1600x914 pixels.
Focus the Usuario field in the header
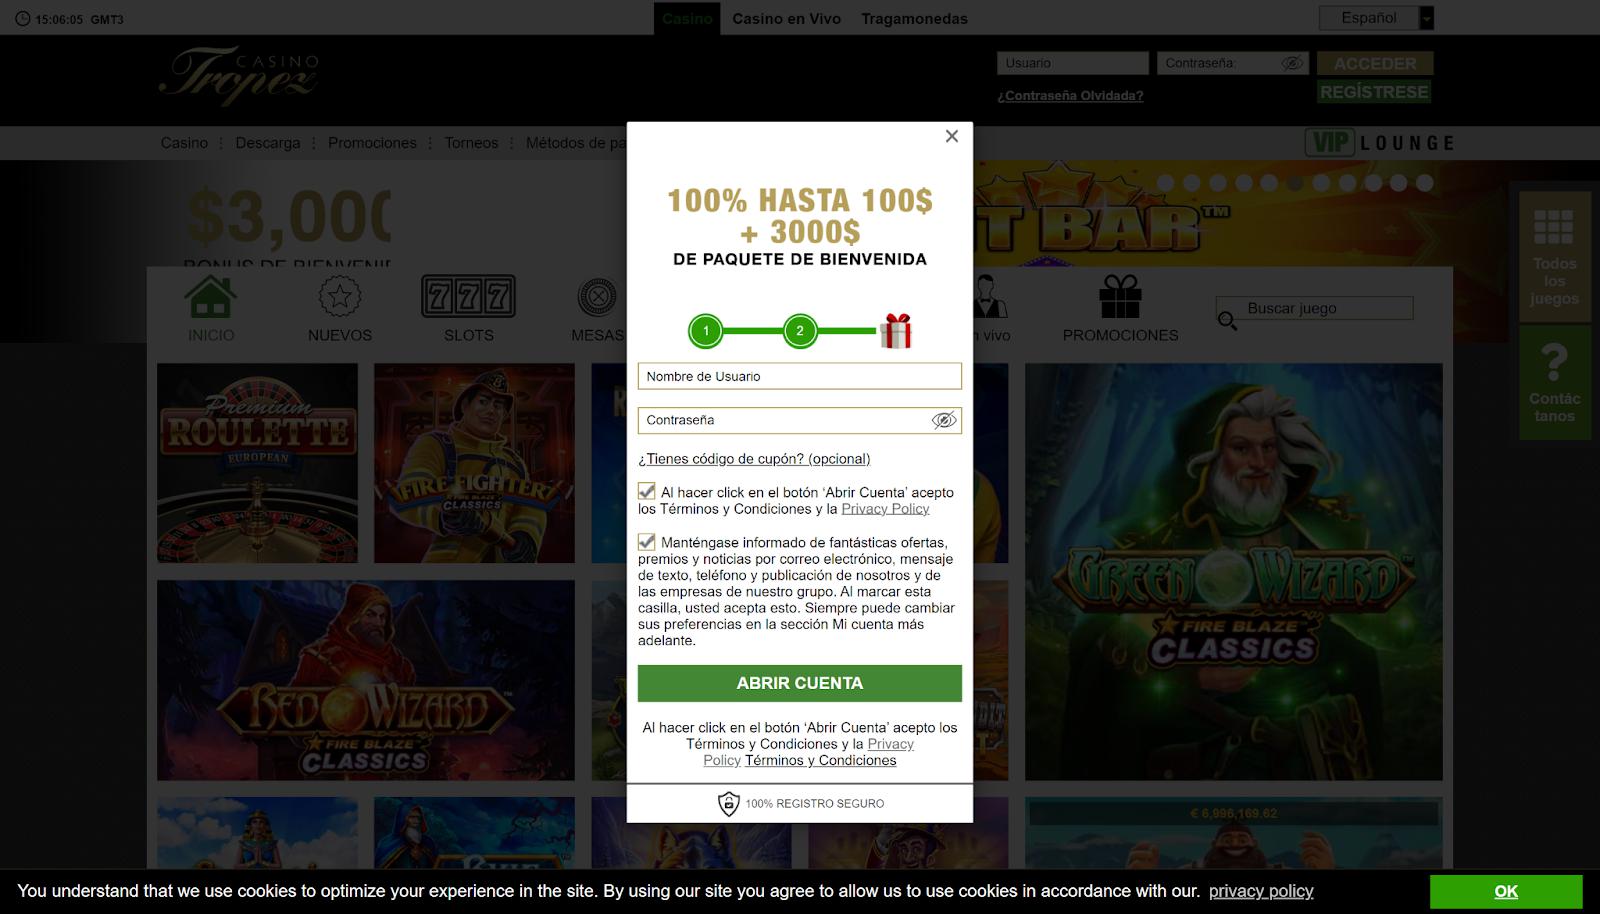coord(1073,63)
